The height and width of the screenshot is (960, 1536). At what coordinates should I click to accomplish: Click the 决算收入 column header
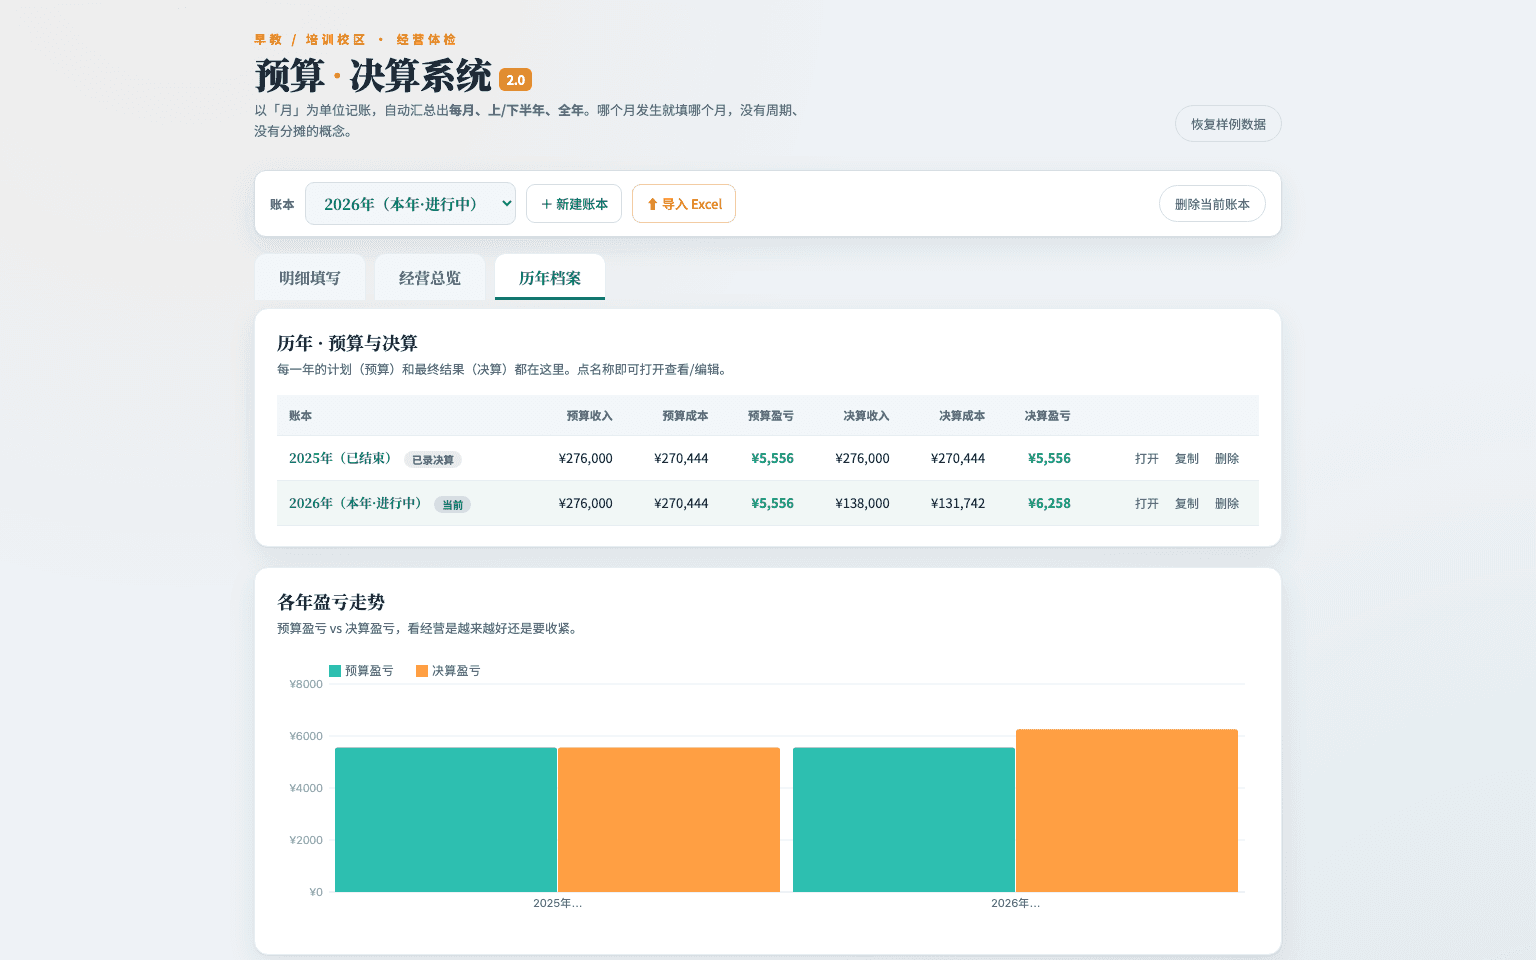pyautogui.click(x=866, y=416)
